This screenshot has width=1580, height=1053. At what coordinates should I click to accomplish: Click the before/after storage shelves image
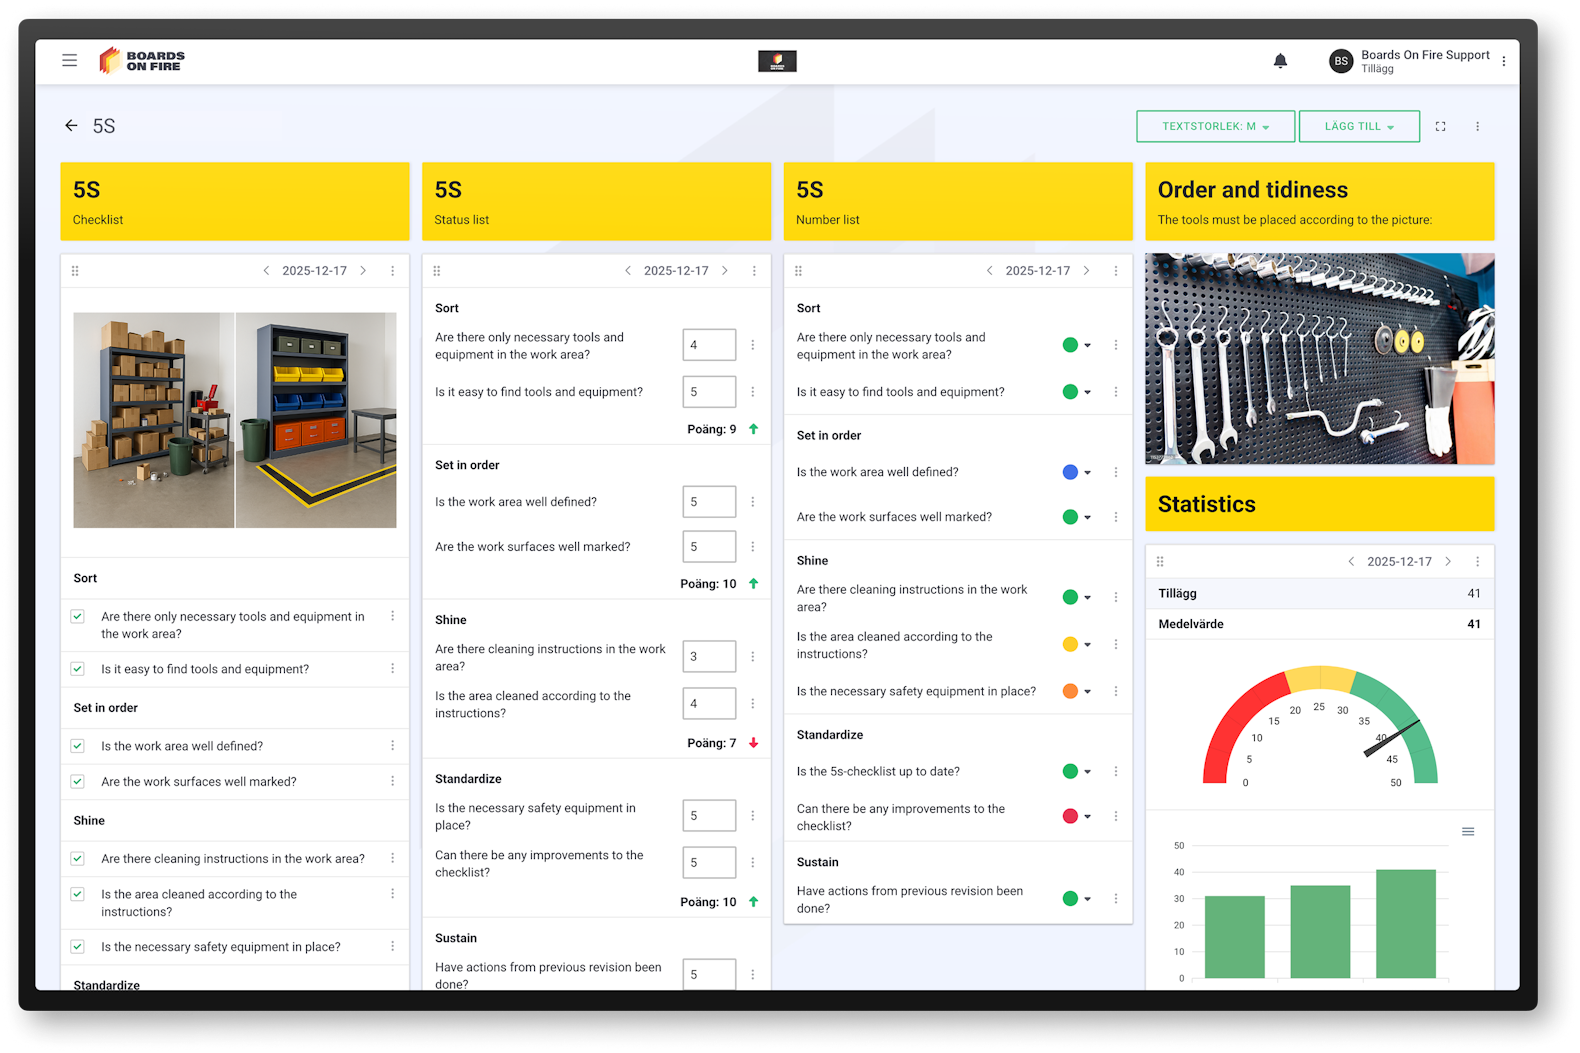(x=235, y=421)
